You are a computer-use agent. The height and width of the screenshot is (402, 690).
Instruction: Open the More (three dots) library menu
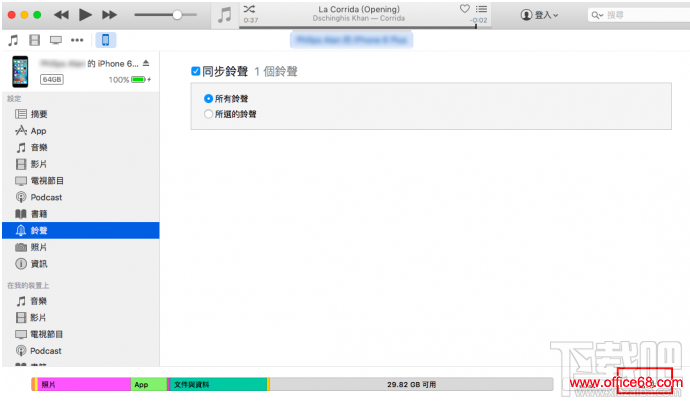coord(77,40)
